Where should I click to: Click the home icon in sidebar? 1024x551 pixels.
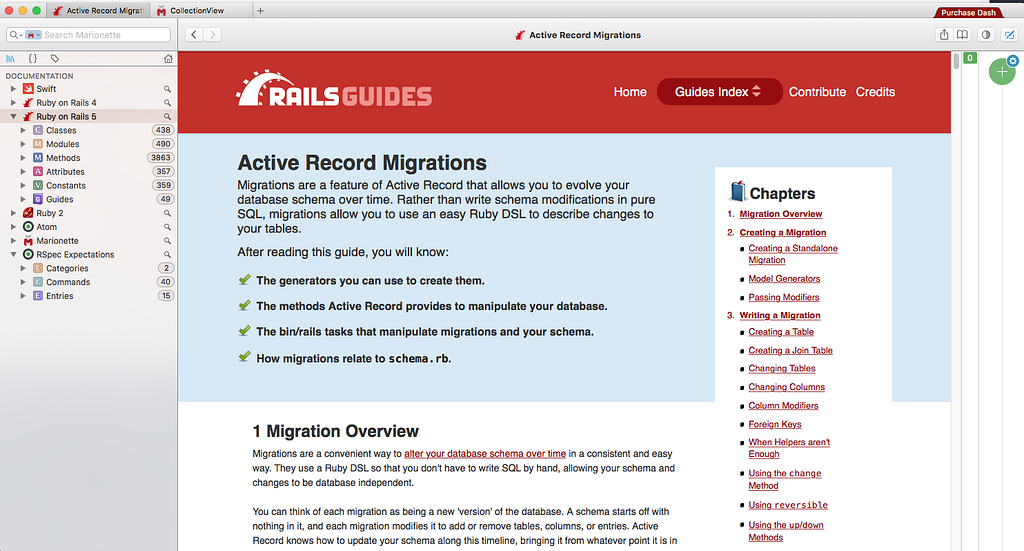pyautogui.click(x=168, y=59)
